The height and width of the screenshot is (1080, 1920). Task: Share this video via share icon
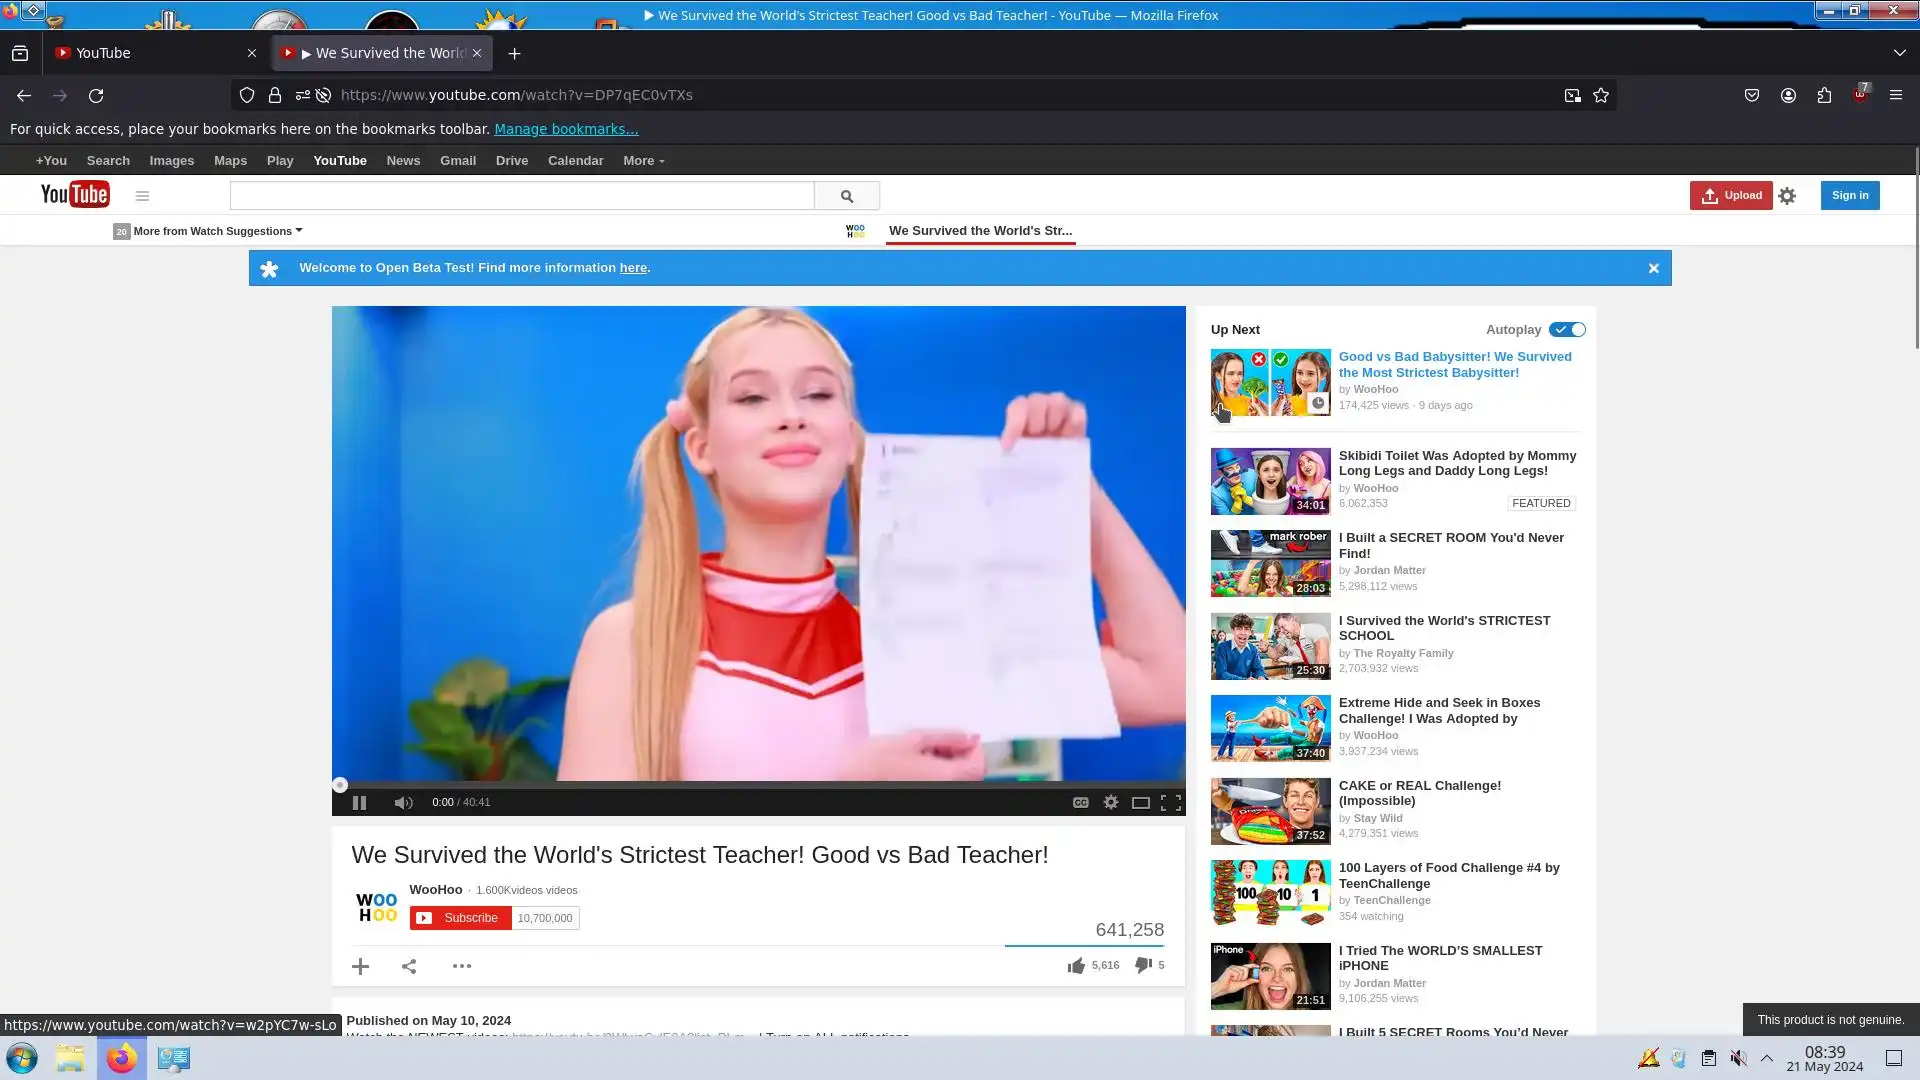[x=409, y=967]
